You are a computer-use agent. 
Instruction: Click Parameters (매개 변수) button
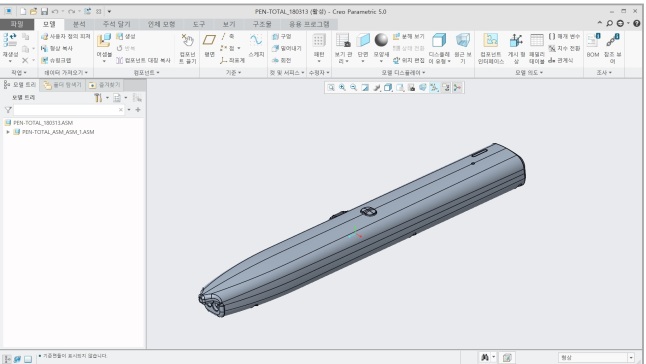[x=564, y=37]
